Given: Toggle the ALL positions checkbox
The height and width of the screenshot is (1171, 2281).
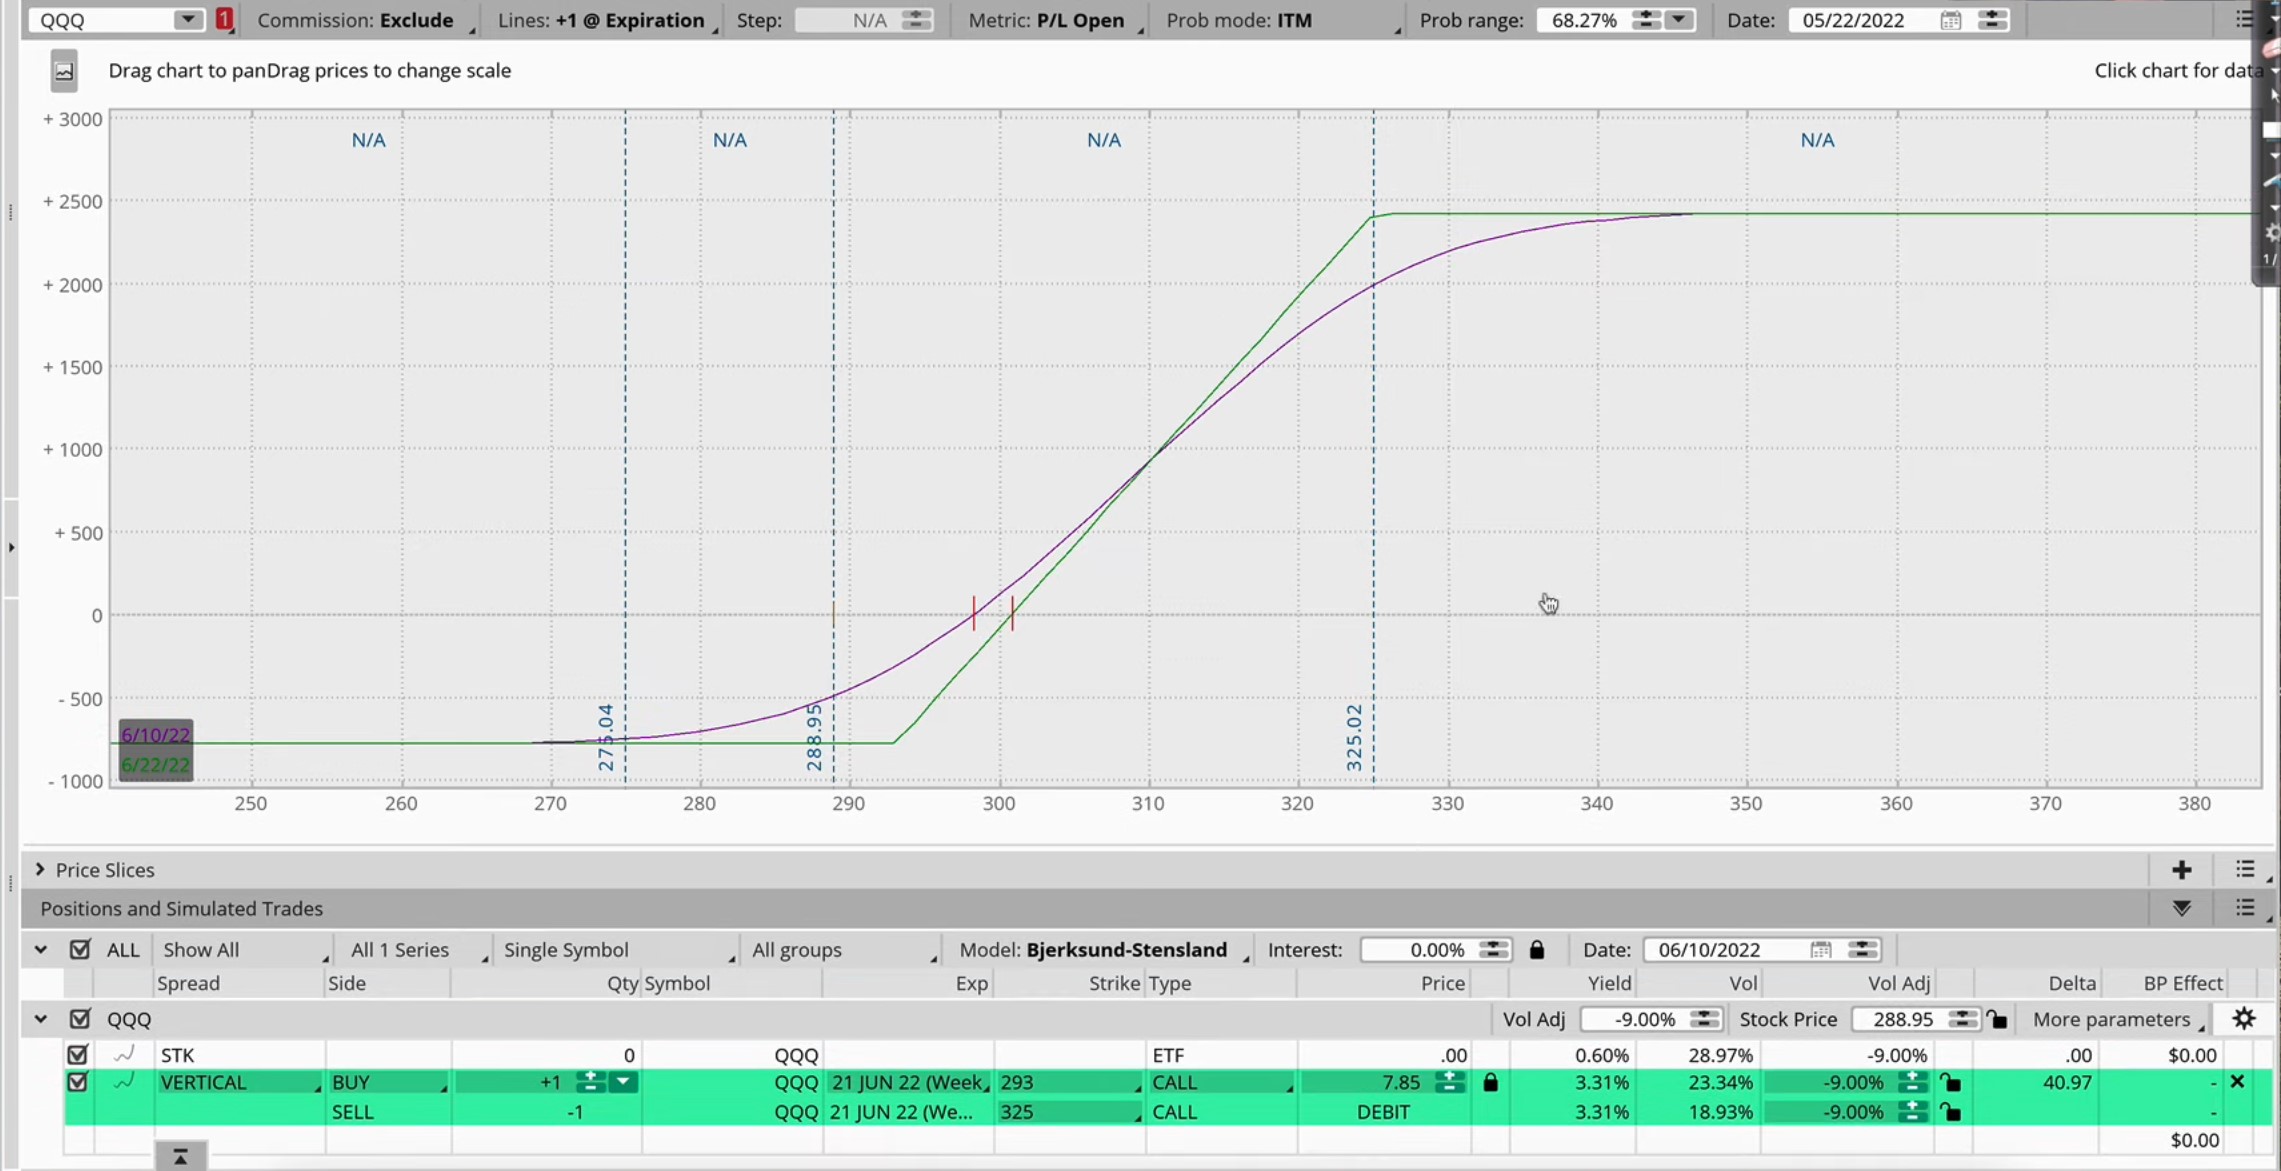Looking at the screenshot, I should 80,950.
